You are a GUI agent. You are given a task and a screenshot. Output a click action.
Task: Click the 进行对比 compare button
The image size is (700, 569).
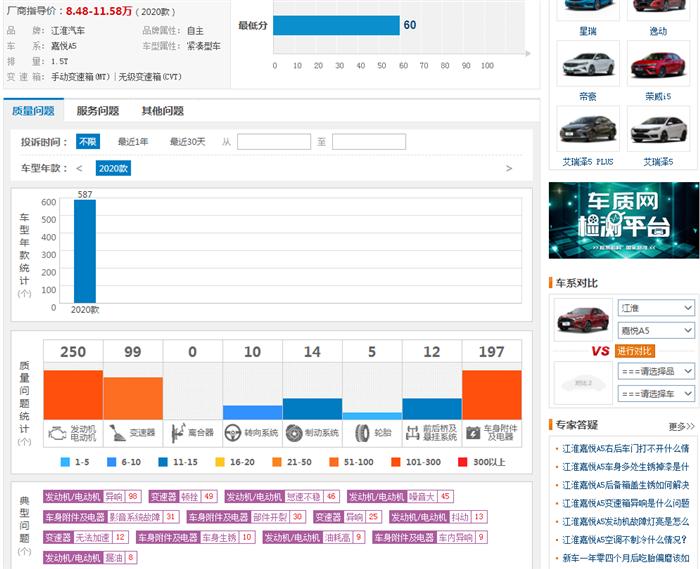click(x=634, y=351)
